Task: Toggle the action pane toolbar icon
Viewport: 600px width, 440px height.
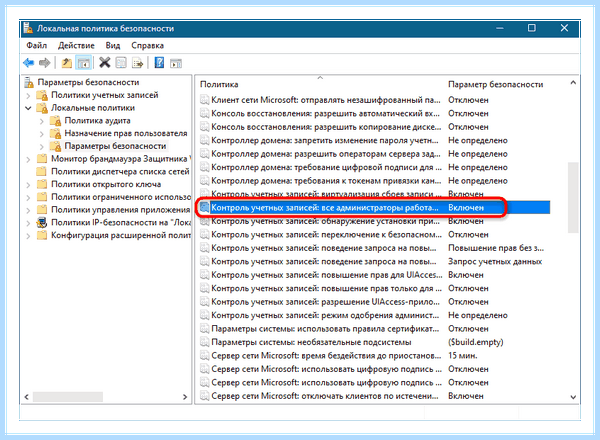Action: pos(176,63)
